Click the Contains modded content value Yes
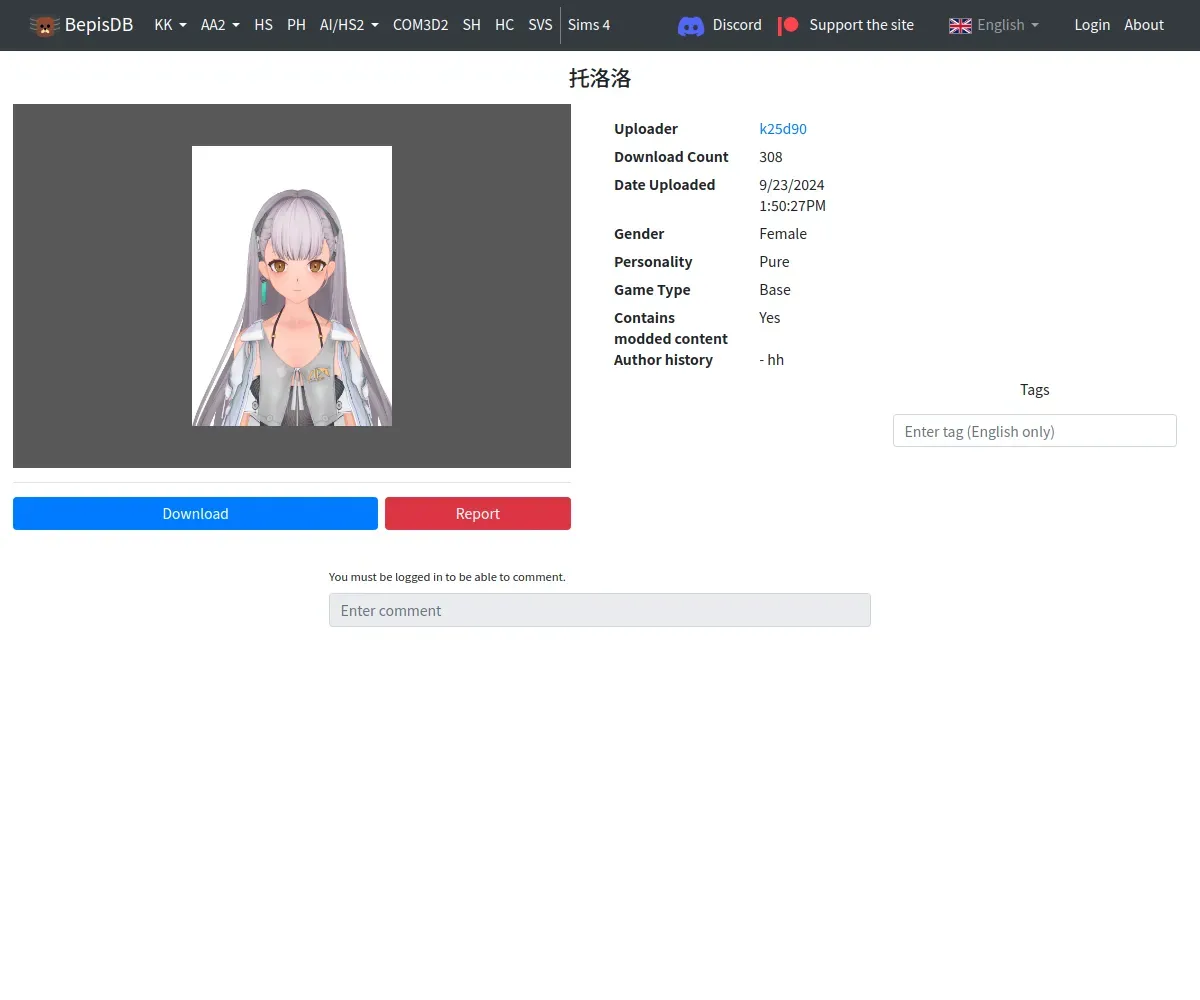 [770, 318]
